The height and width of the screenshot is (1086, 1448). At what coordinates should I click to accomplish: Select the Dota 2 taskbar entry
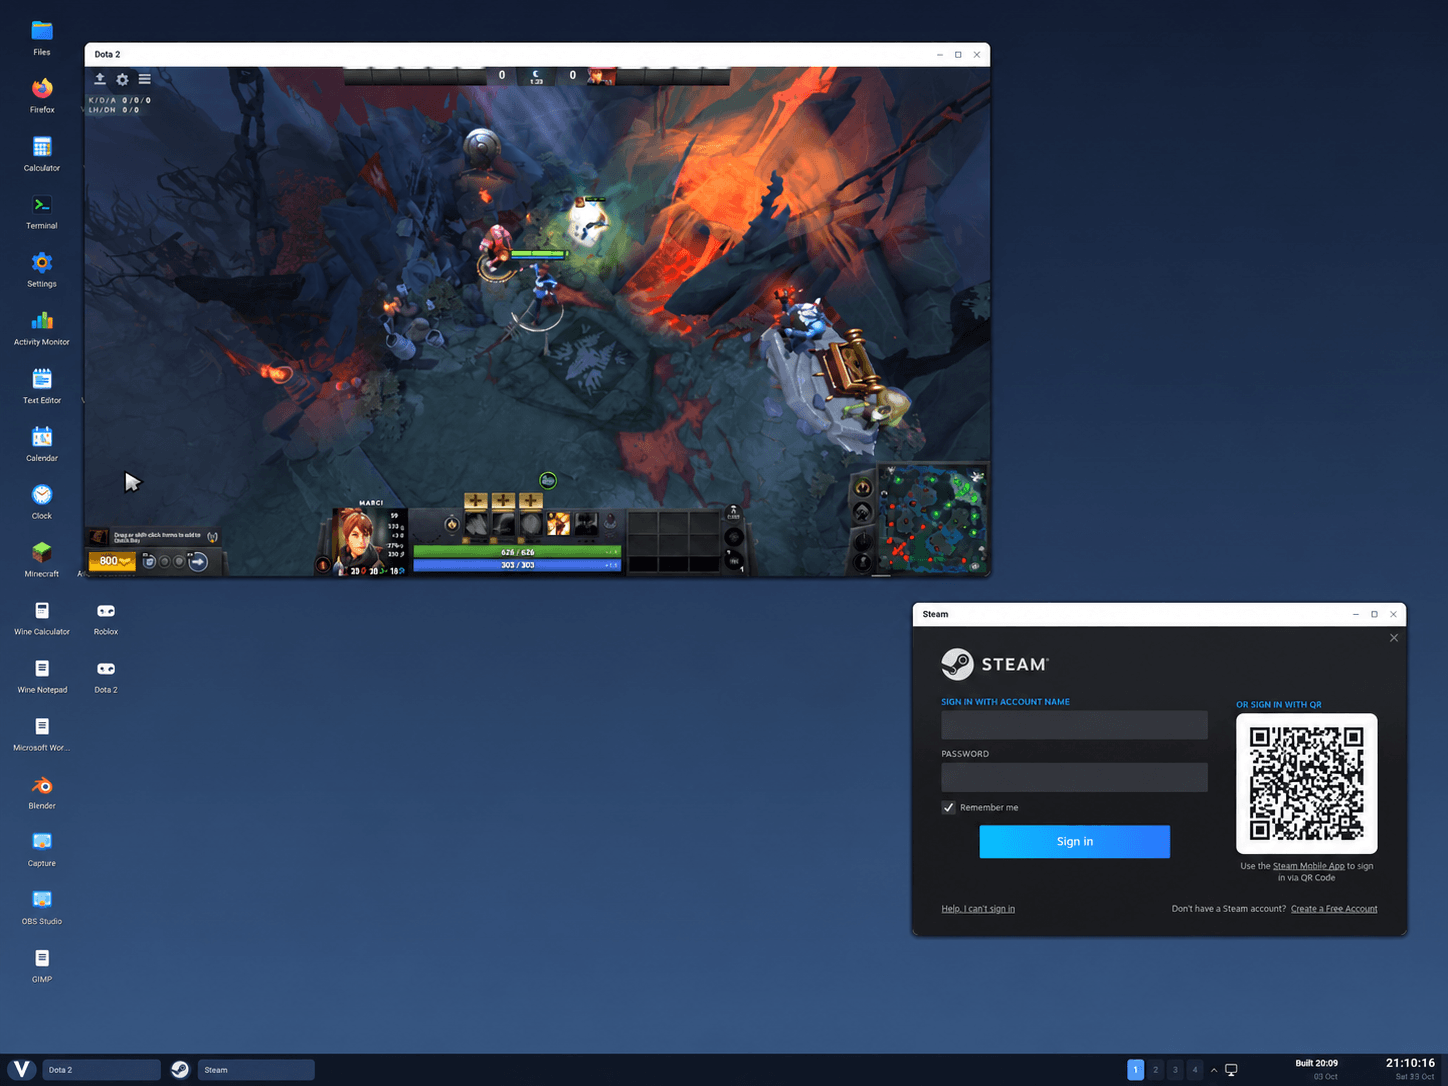click(x=101, y=1070)
